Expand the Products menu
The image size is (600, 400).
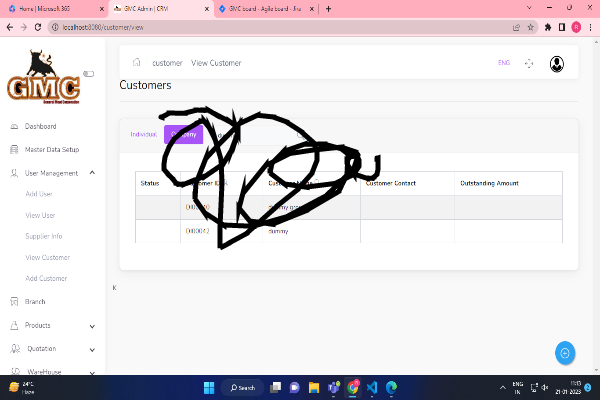92,326
